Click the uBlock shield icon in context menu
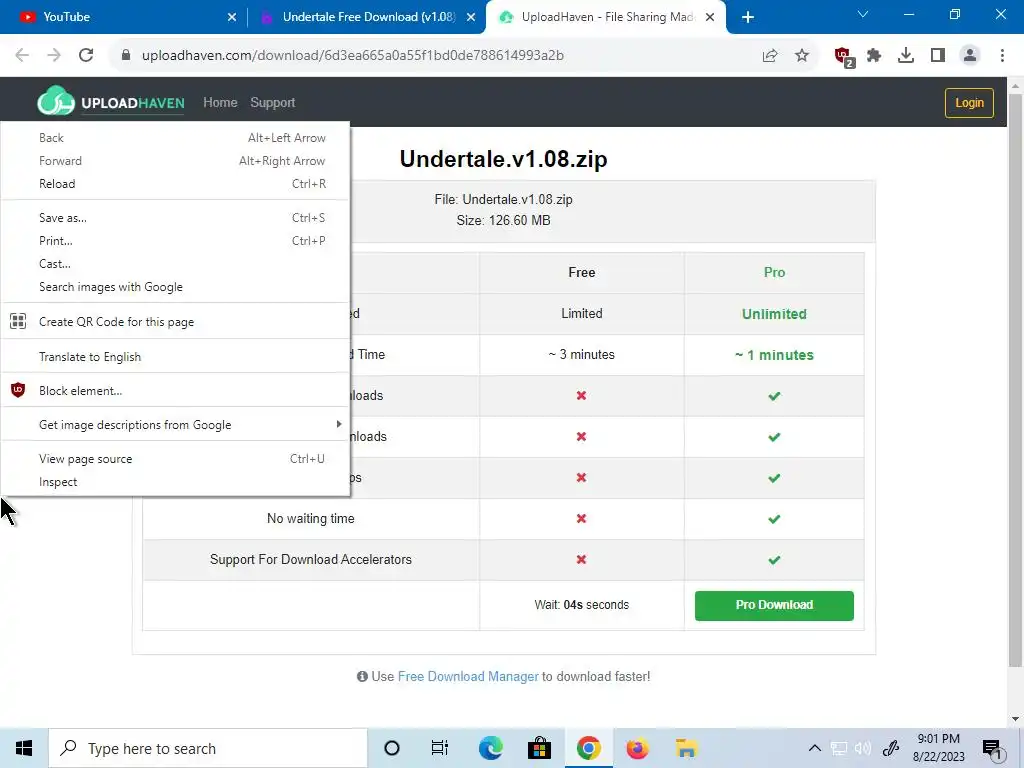Screen dimensions: 1024x768 point(18,391)
